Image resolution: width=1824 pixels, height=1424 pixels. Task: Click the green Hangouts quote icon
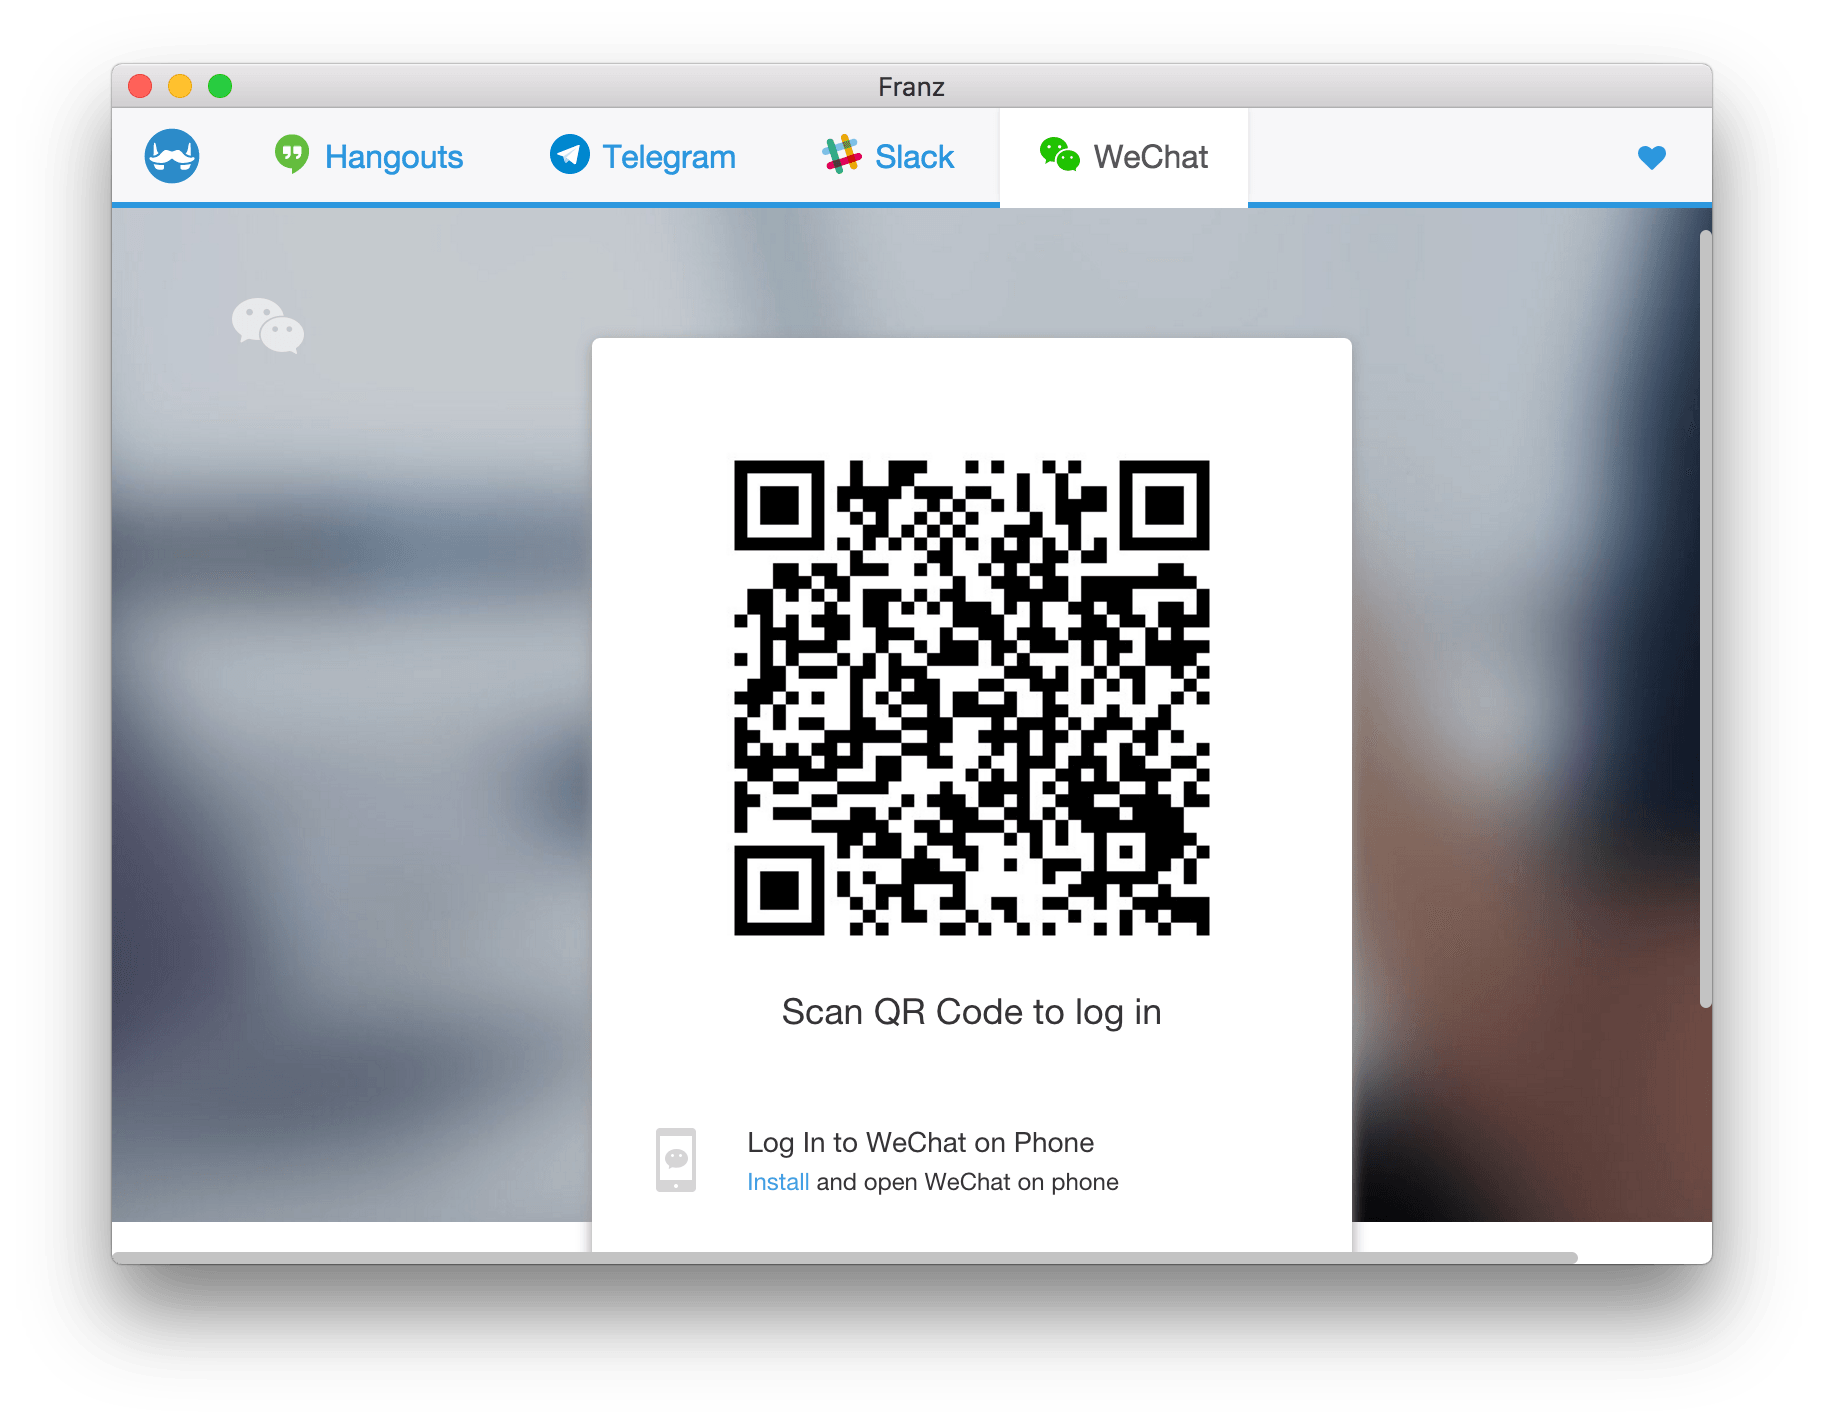[292, 154]
